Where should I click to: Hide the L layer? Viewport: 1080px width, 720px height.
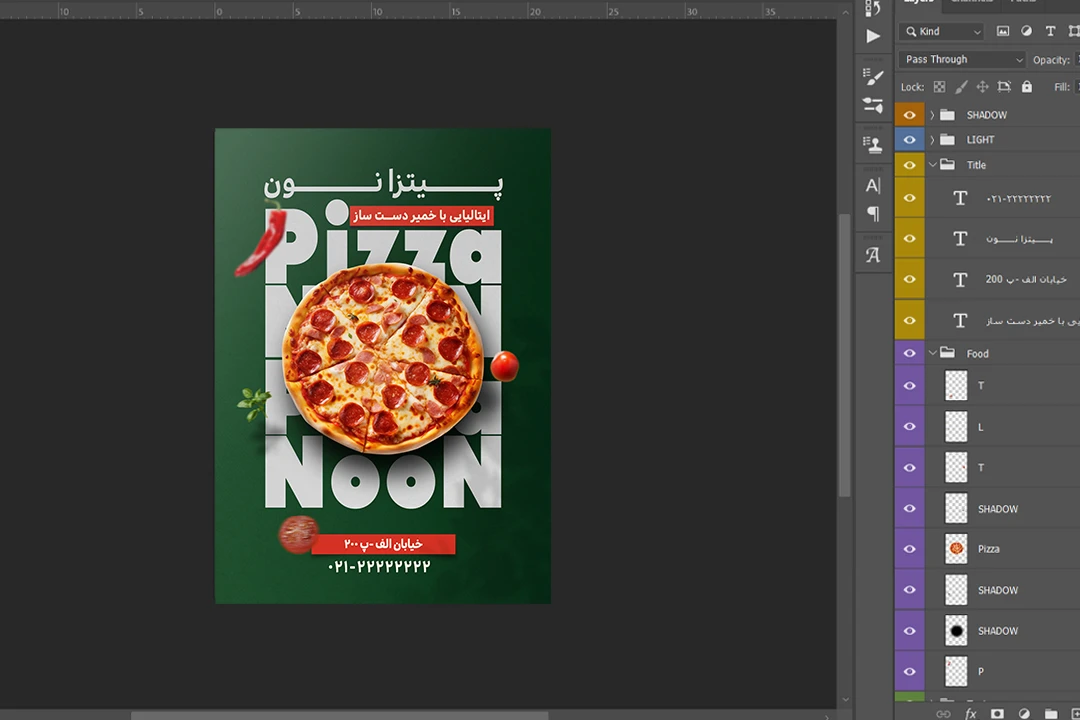point(909,426)
